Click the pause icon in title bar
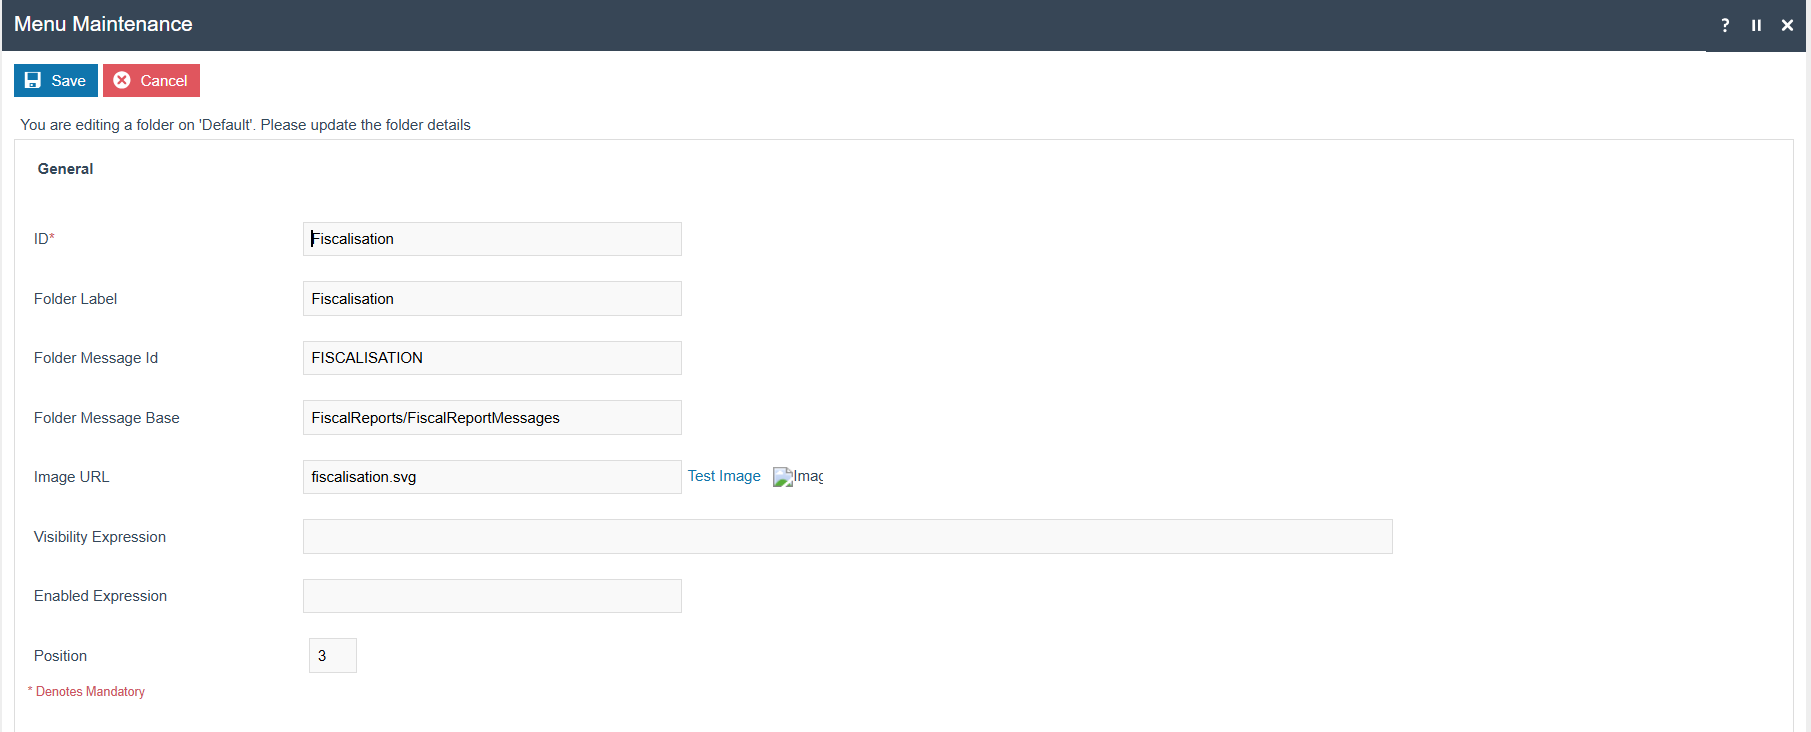 pyautogui.click(x=1756, y=25)
